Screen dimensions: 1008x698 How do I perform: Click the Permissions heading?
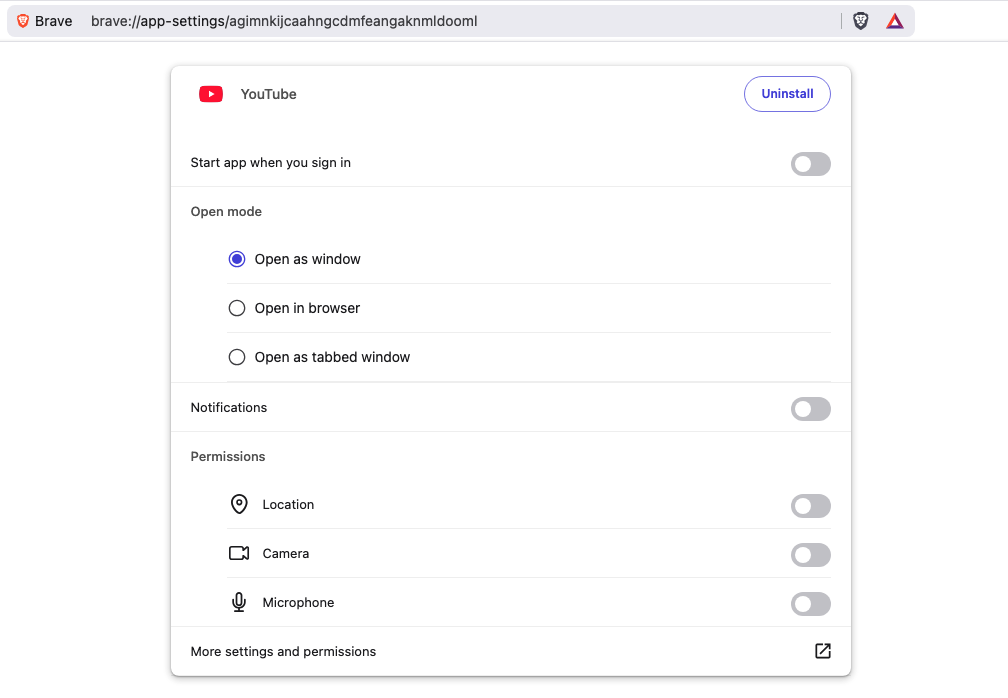click(228, 456)
